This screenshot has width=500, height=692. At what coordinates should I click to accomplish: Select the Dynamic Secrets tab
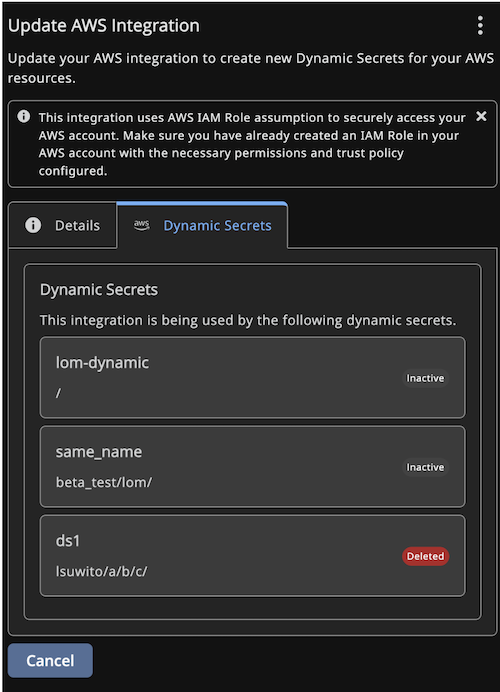pos(202,226)
